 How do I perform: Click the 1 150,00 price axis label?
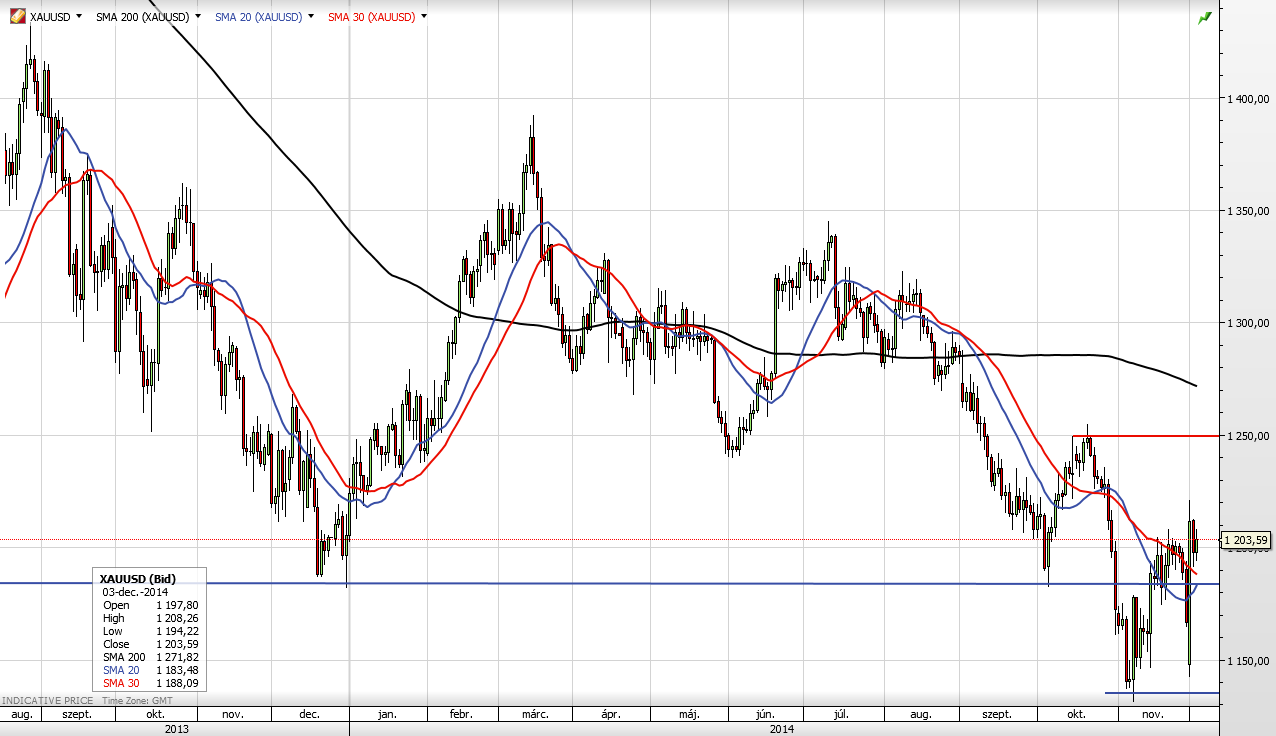[1248, 661]
